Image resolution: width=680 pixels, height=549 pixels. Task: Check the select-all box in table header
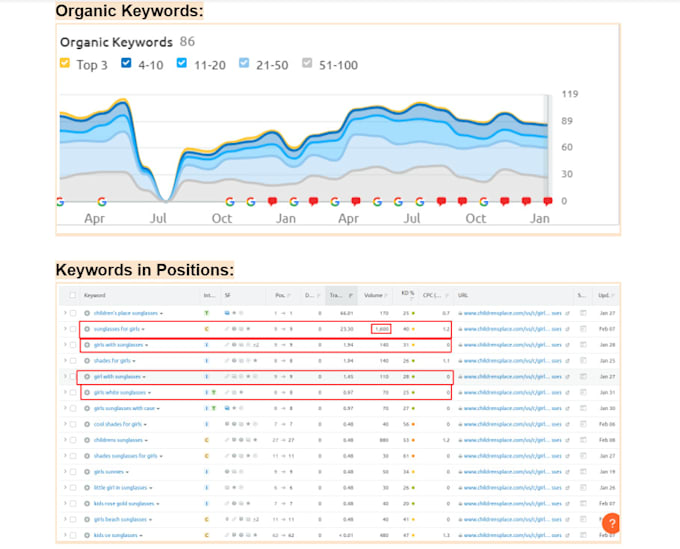(73, 295)
